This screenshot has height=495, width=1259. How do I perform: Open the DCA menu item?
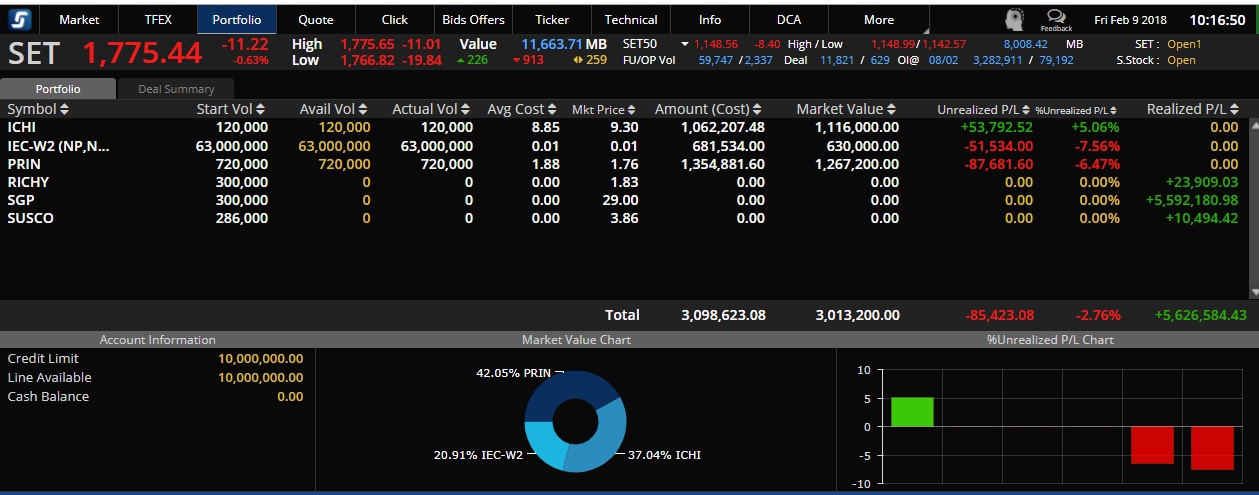788,19
